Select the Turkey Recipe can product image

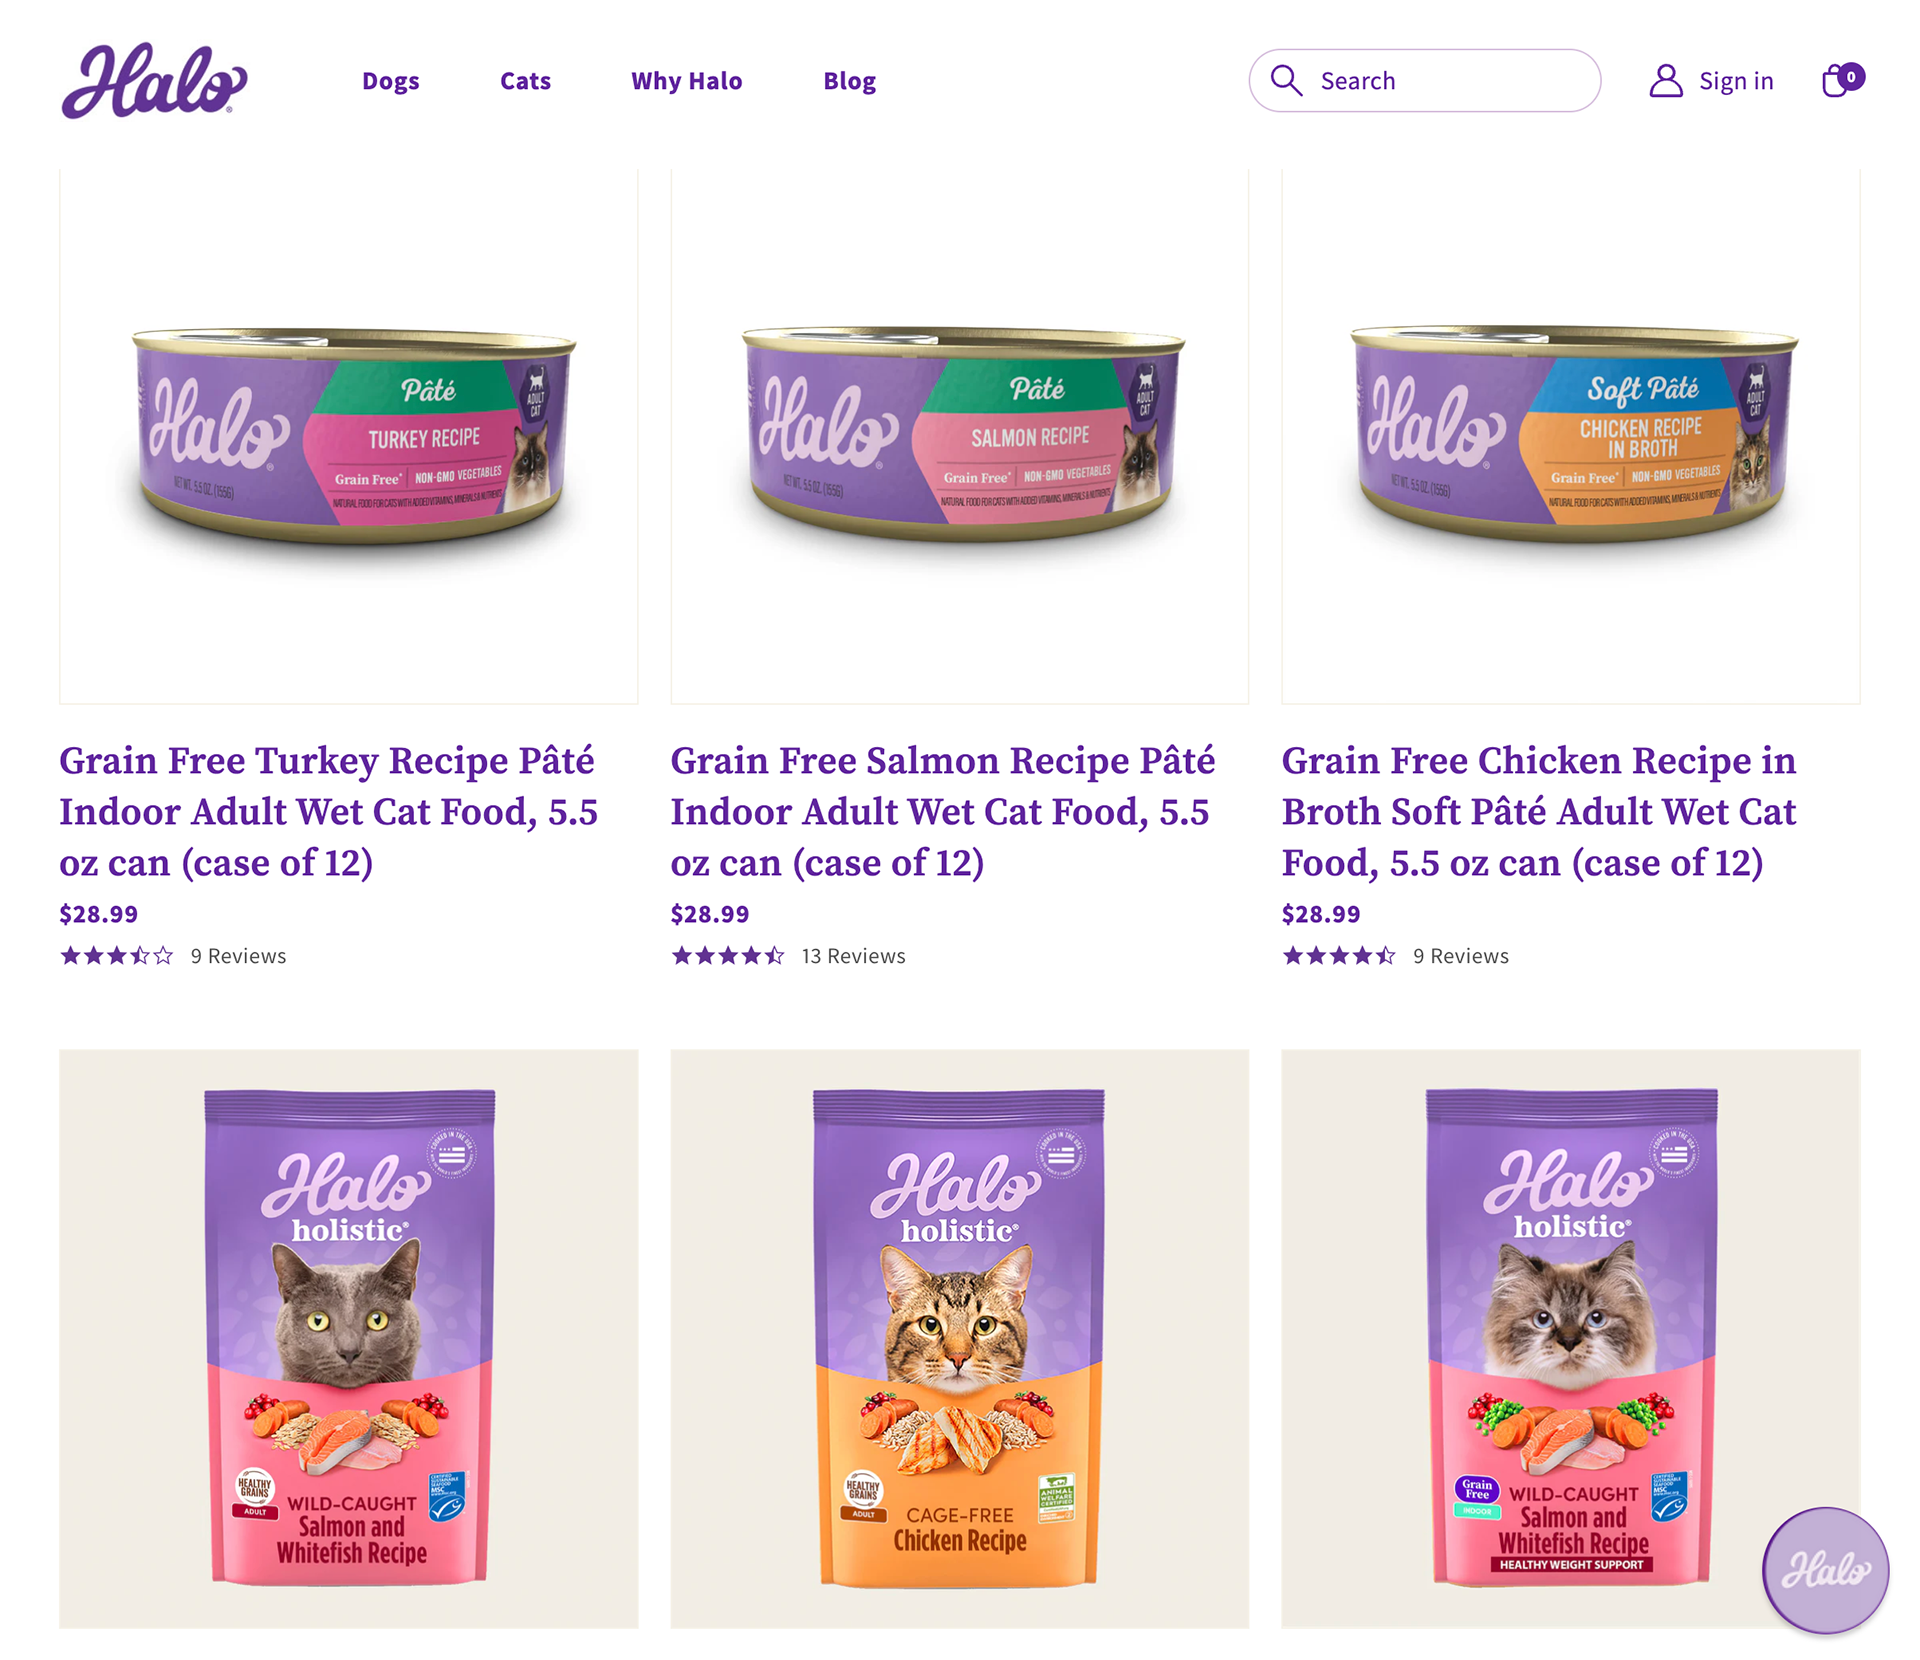(x=349, y=436)
